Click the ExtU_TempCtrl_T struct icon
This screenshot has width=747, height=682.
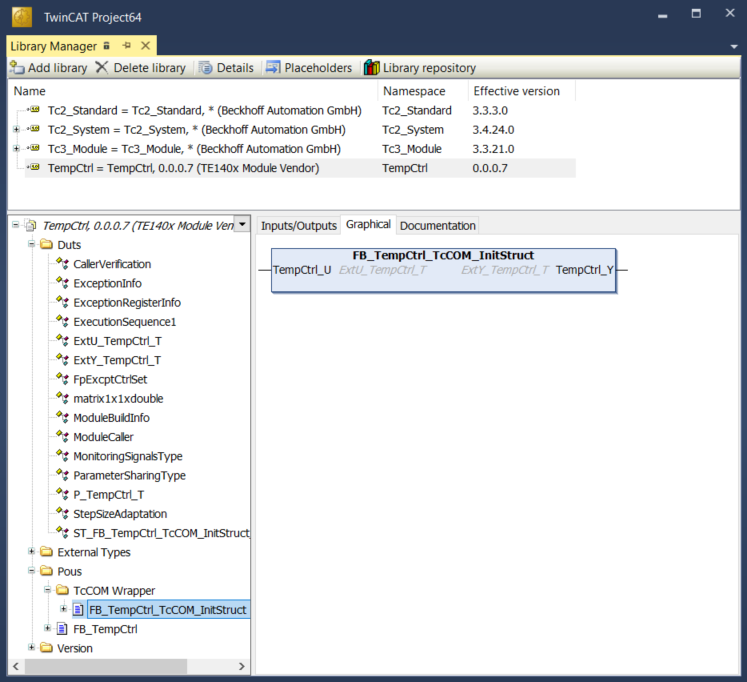62,341
